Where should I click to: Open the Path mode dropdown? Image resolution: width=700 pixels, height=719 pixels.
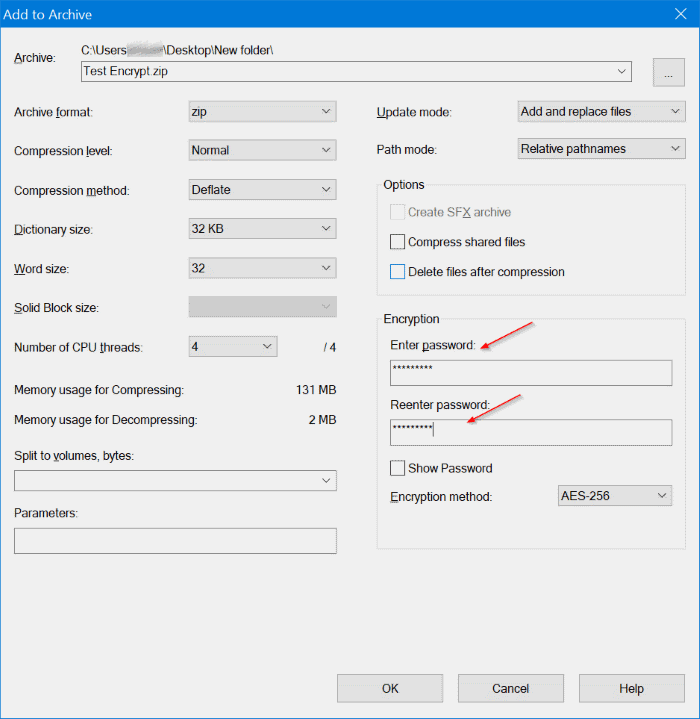pos(601,149)
